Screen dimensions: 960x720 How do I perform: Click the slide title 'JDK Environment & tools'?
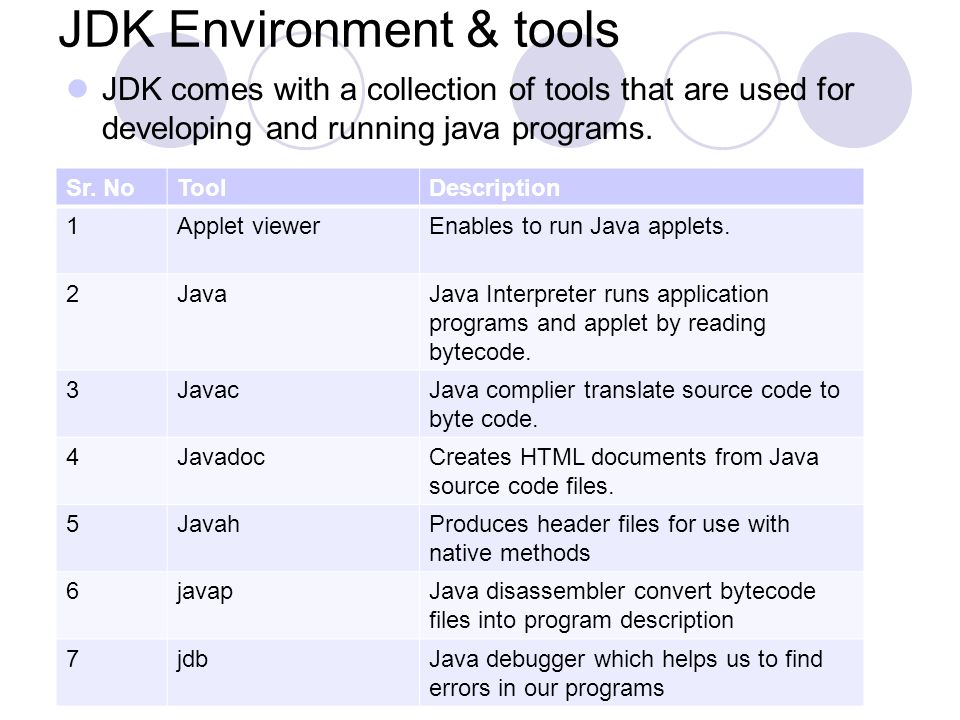tap(339, 29)
